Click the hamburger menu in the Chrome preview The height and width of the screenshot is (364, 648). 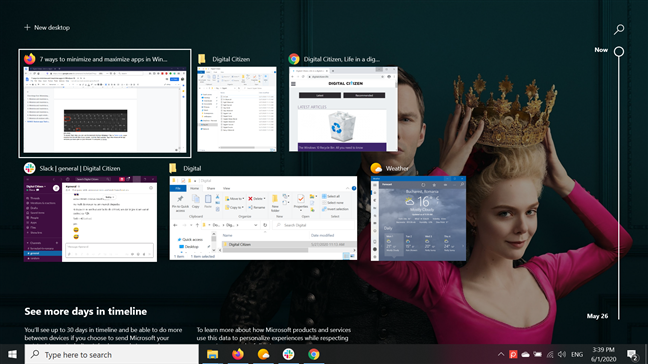pyautogui.click(x=293, y=83)
